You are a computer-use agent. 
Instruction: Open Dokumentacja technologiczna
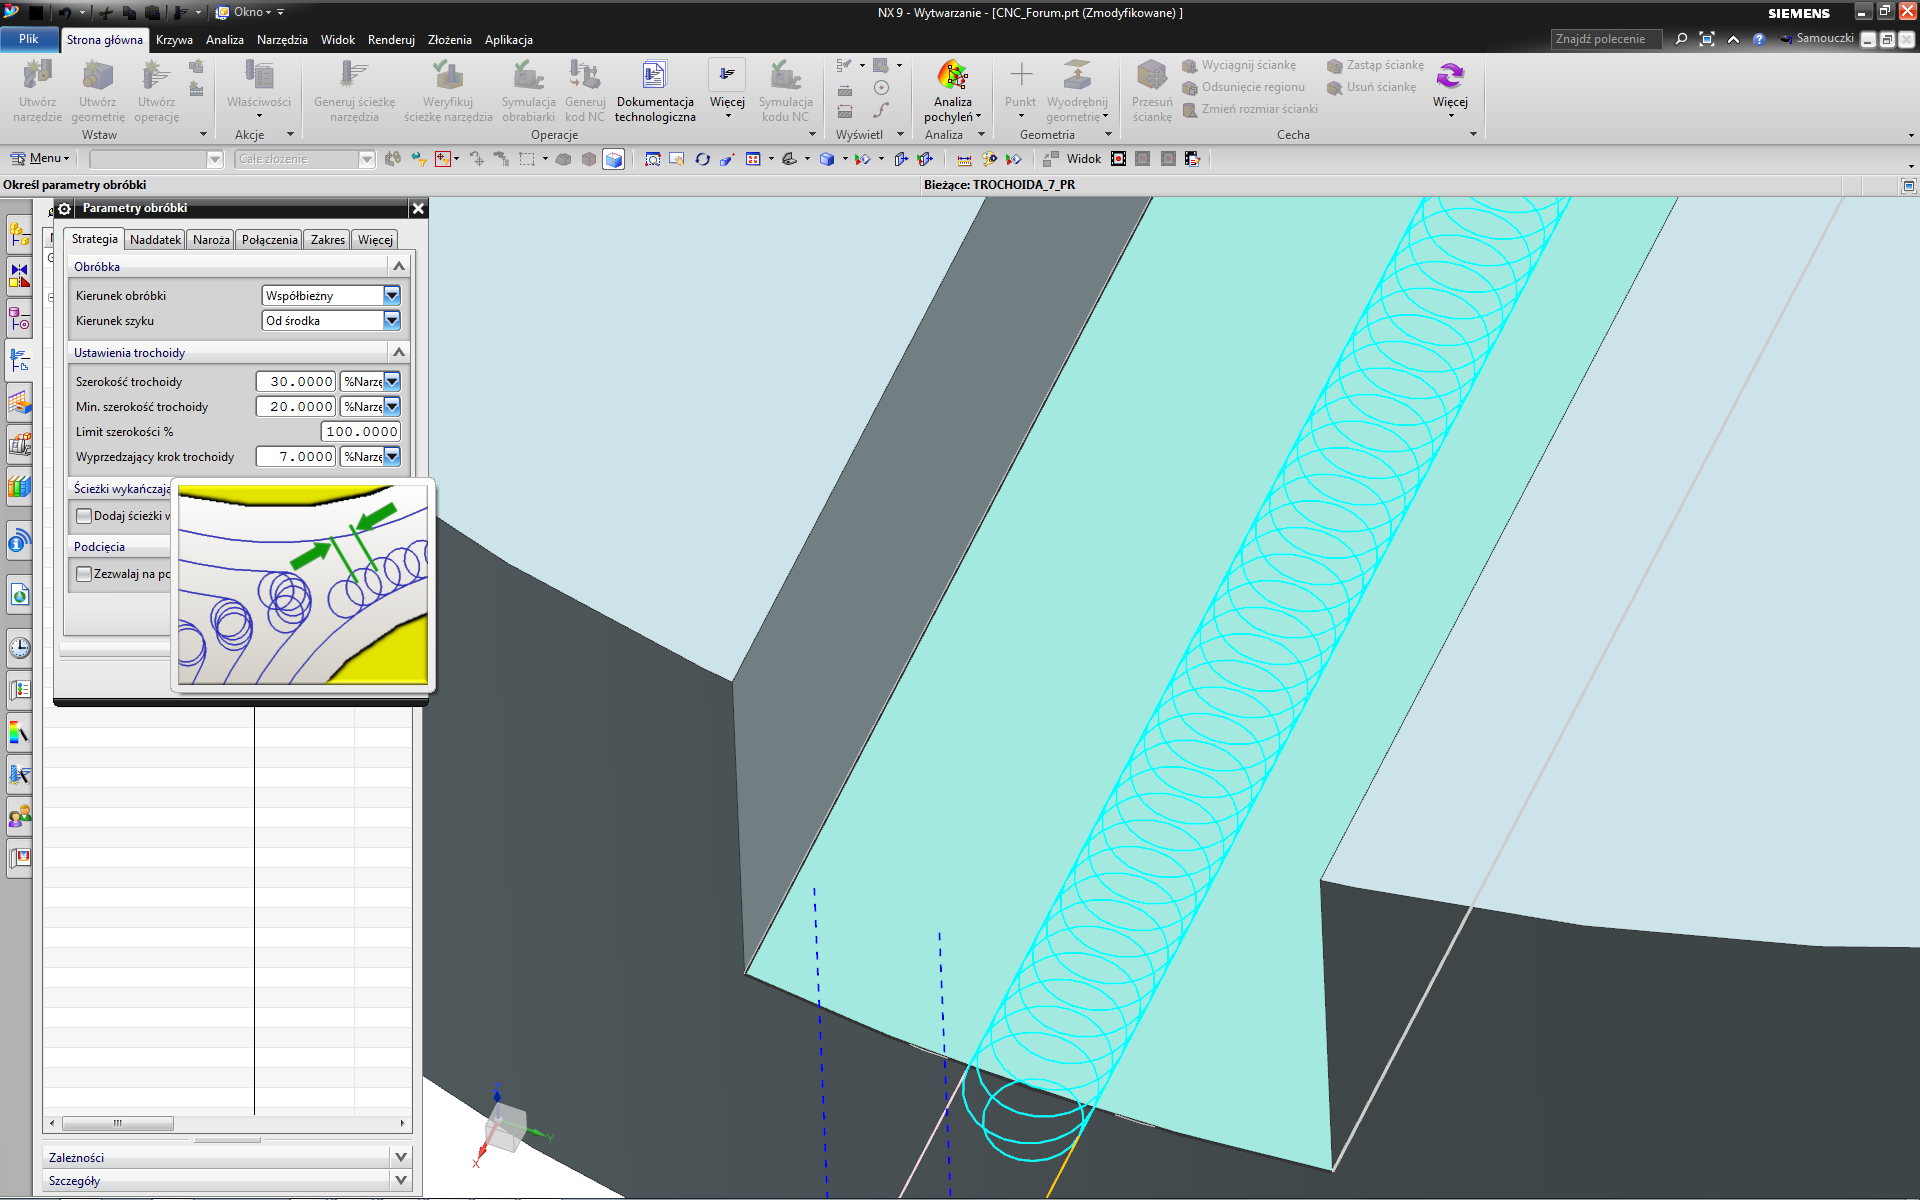(654, 91)
